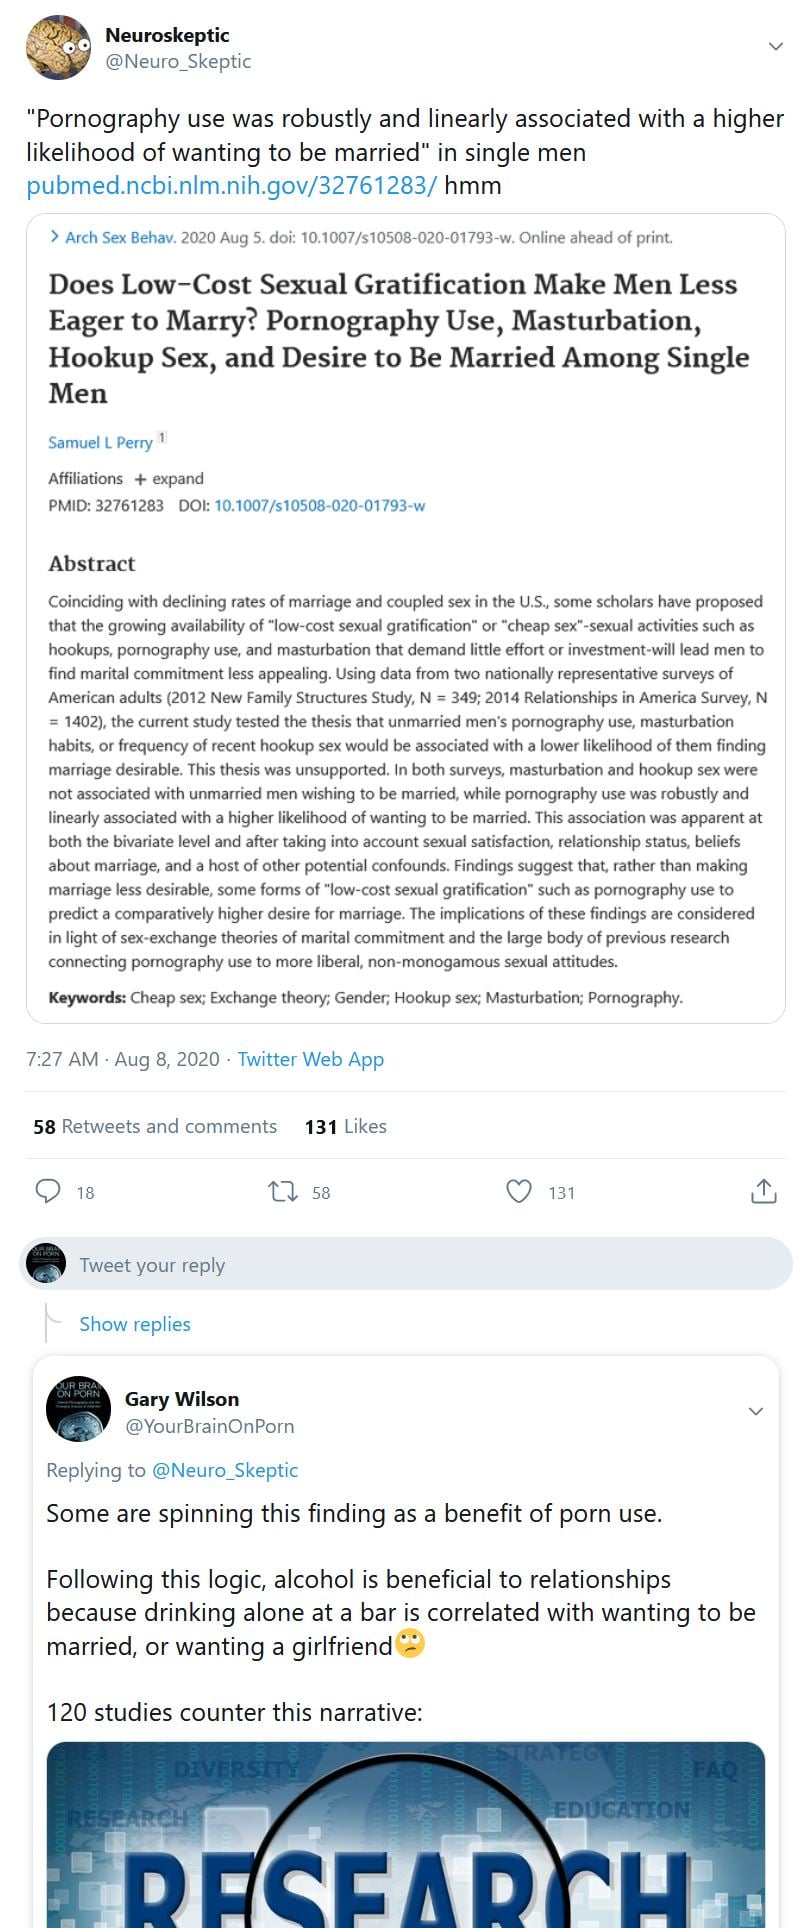The image size is (810, 1928).
Task: Click the reply comment bubble icon
Action: 48,1191
